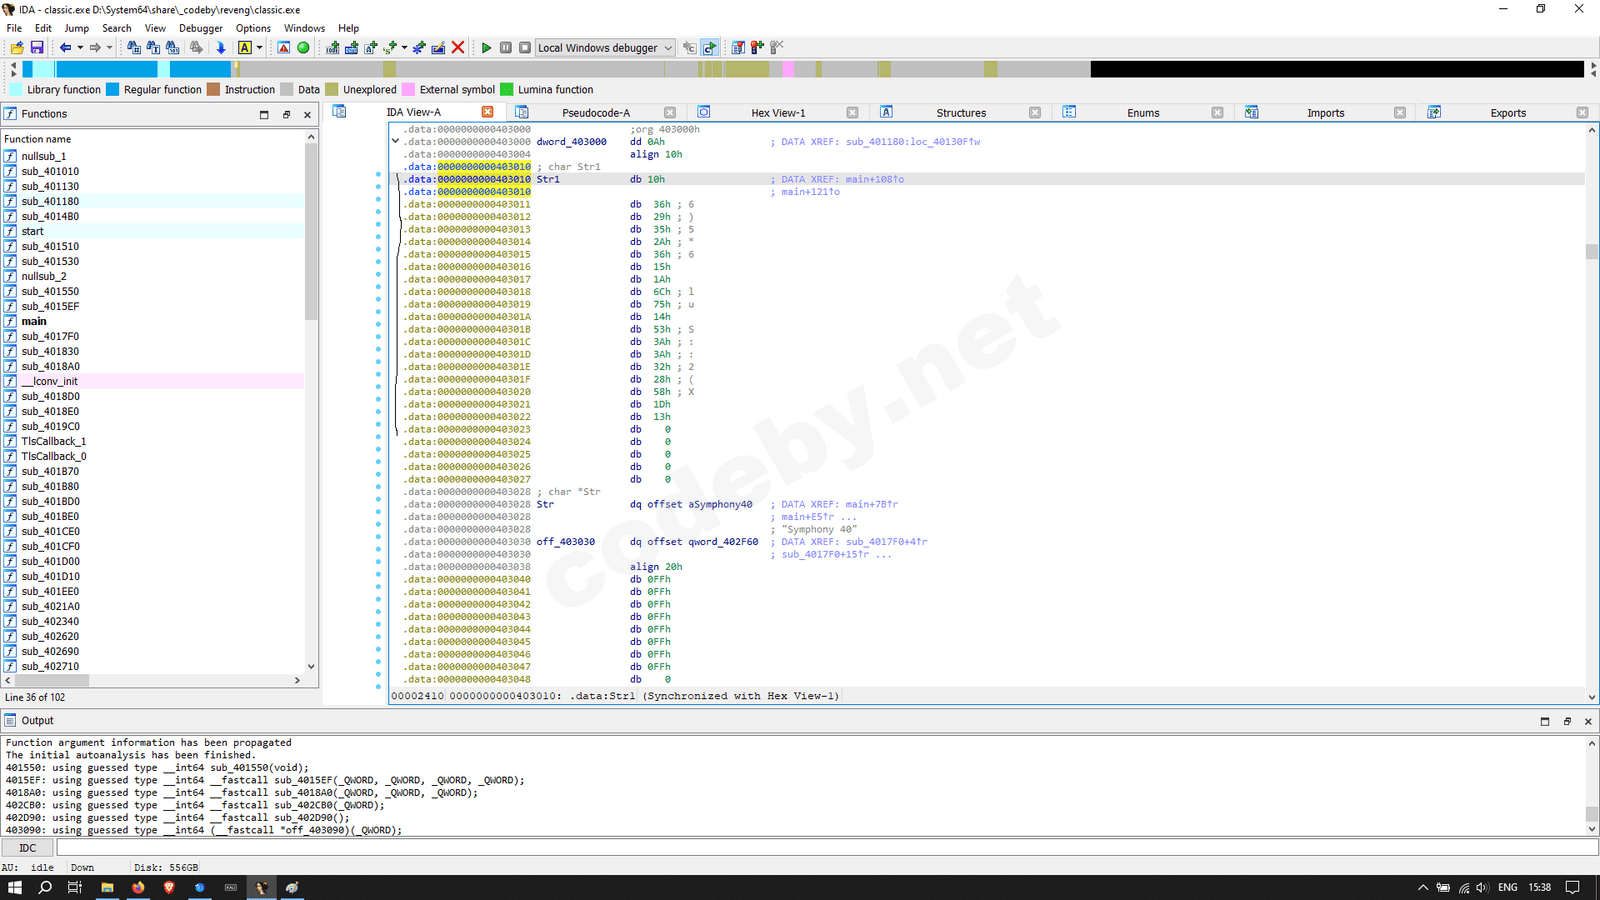The image size is (1600, 900).
Task: Click the green circle icon in toolbar
Action: click(x=303, y=48)
